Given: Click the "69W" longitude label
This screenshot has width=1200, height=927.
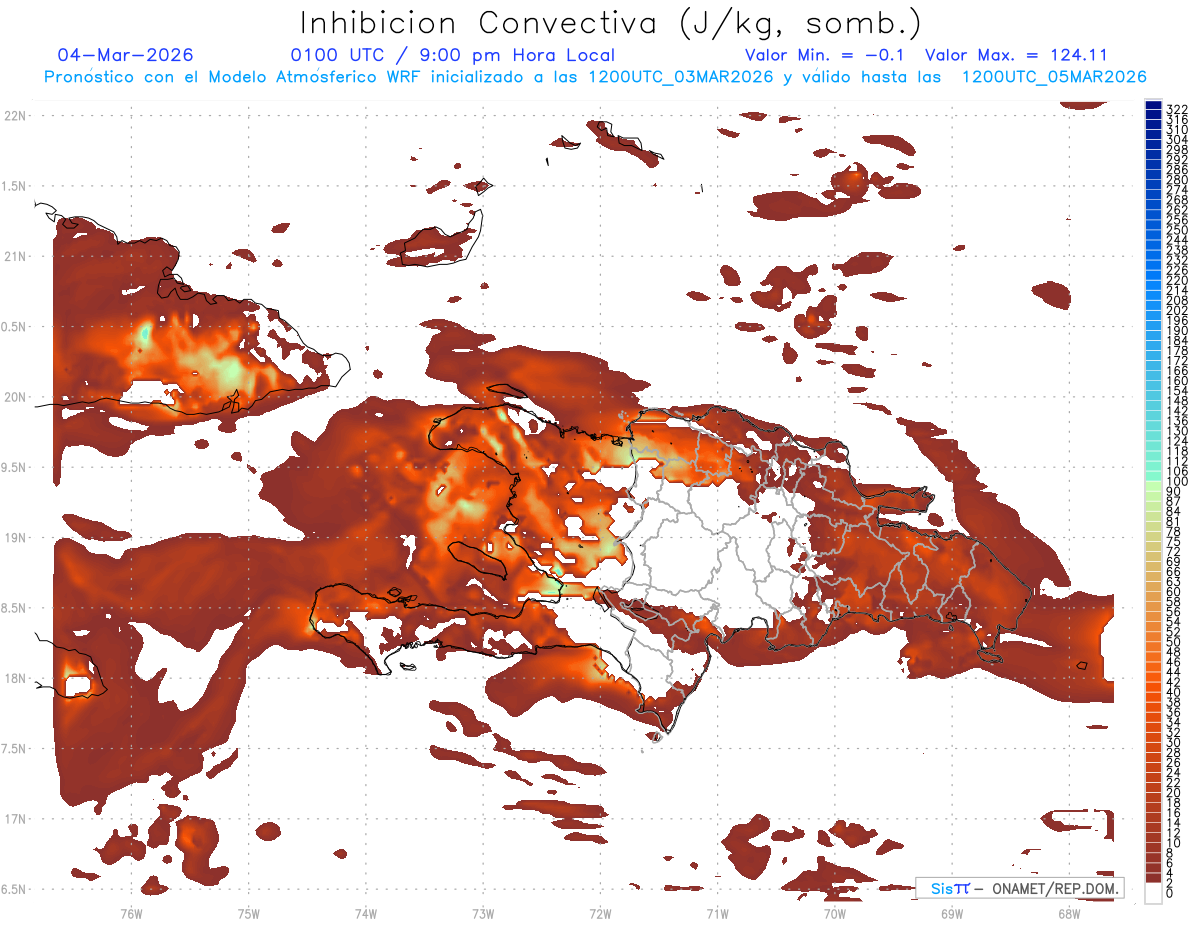Looking at the screenshot, I should 951,913.
